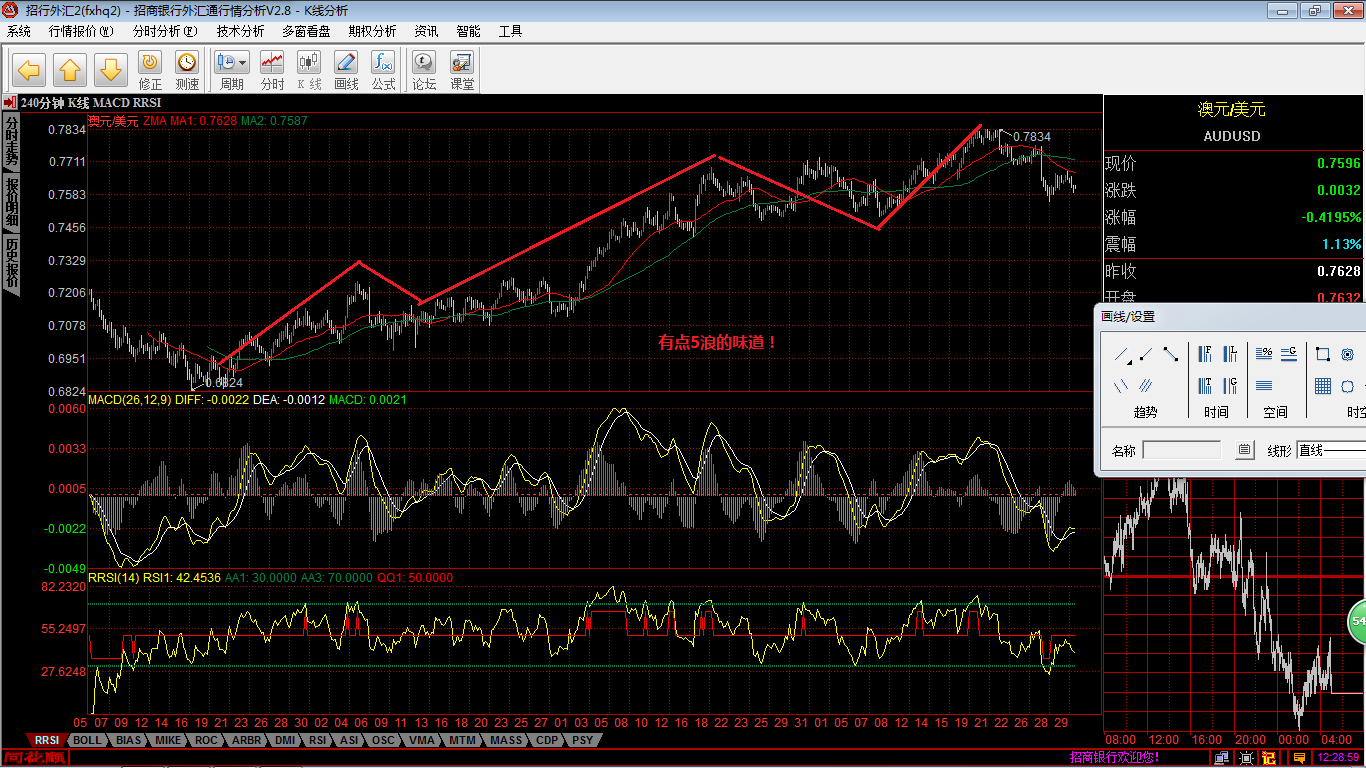The width and height of the screenshot is (1366, 768).
Task: Select the rectangle drawing tool
Action: click(x=1323, y=354)
